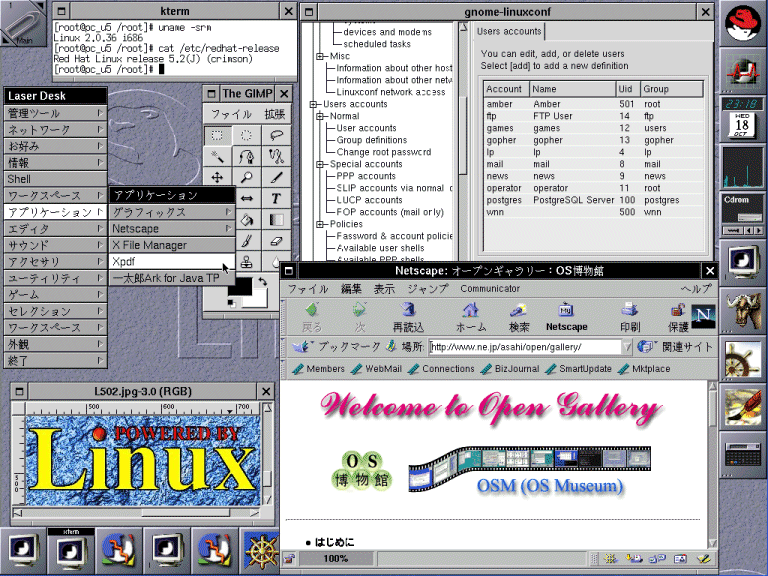The width and height of the screenshot is (768, 576).
Task: Open X File Manager menu entry
Action: click(172, 245)
